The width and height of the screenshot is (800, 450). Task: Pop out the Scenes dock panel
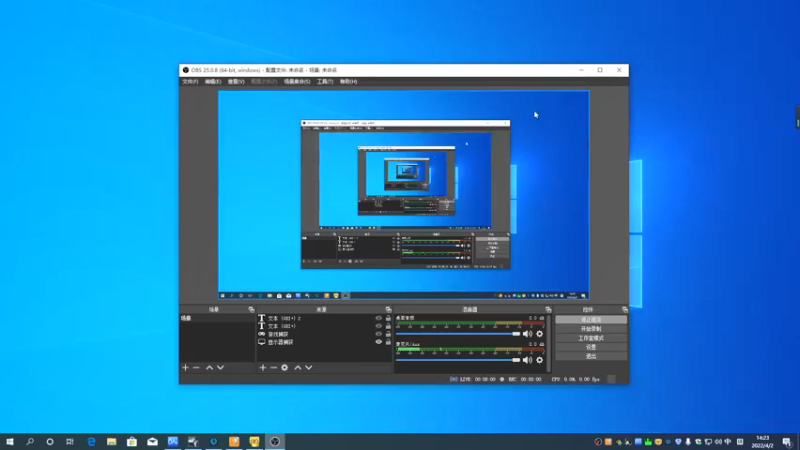pyautogui.click(x=251, y=309)
